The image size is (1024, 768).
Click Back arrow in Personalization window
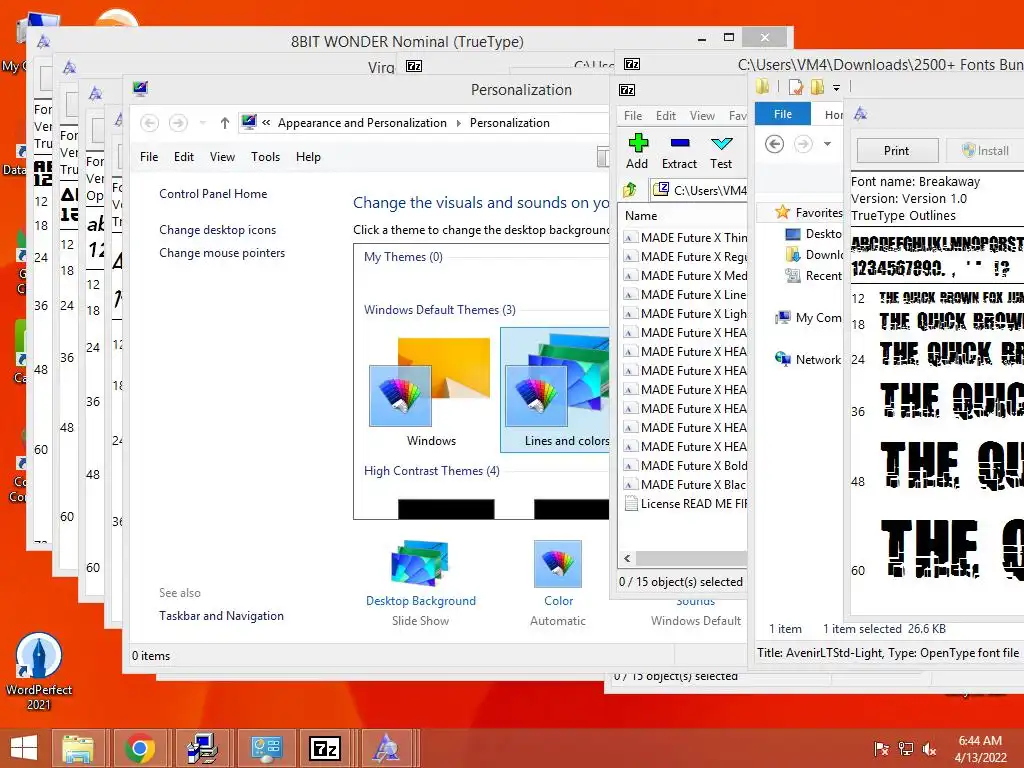(150, 123)
